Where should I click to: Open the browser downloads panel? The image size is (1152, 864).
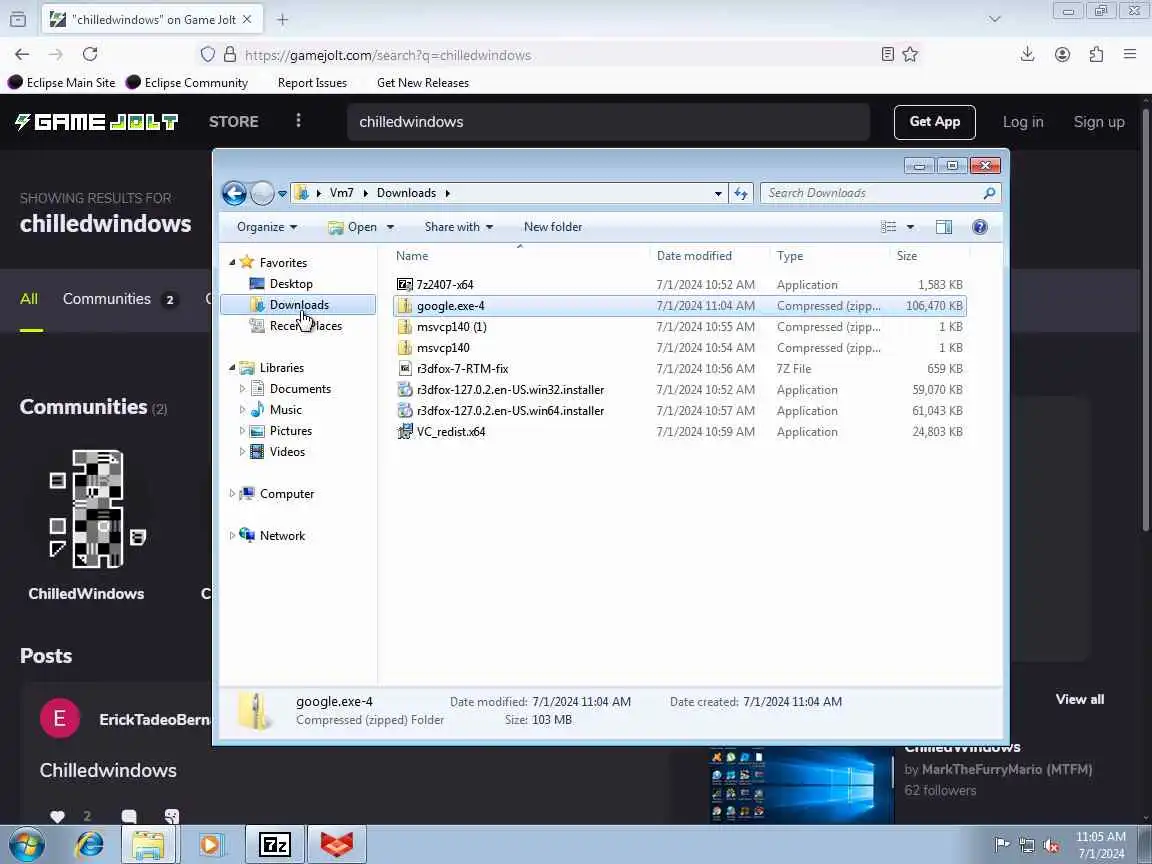[x=1027, y=54]
